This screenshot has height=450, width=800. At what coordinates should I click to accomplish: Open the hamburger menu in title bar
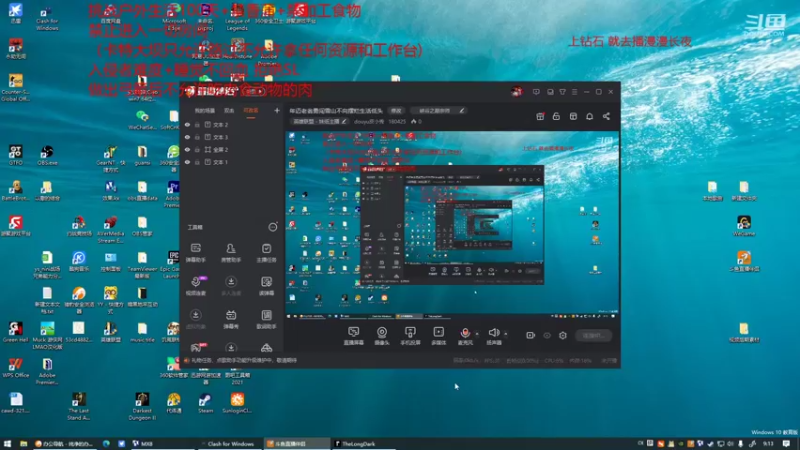[574, 92]
